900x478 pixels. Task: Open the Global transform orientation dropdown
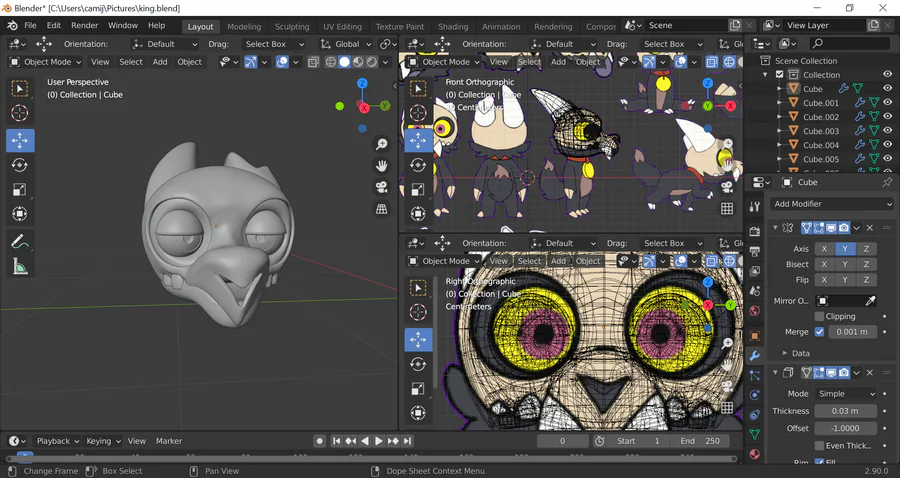346,44
